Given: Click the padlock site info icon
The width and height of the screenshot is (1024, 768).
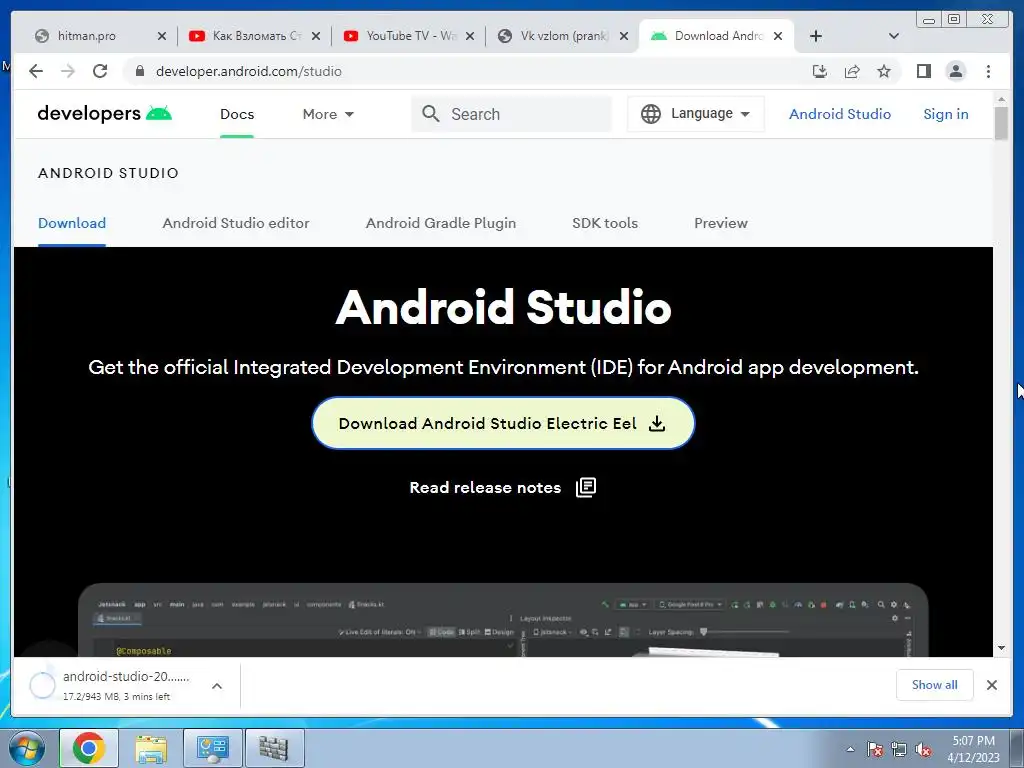Looking at the screenshot, I should 139,71.
